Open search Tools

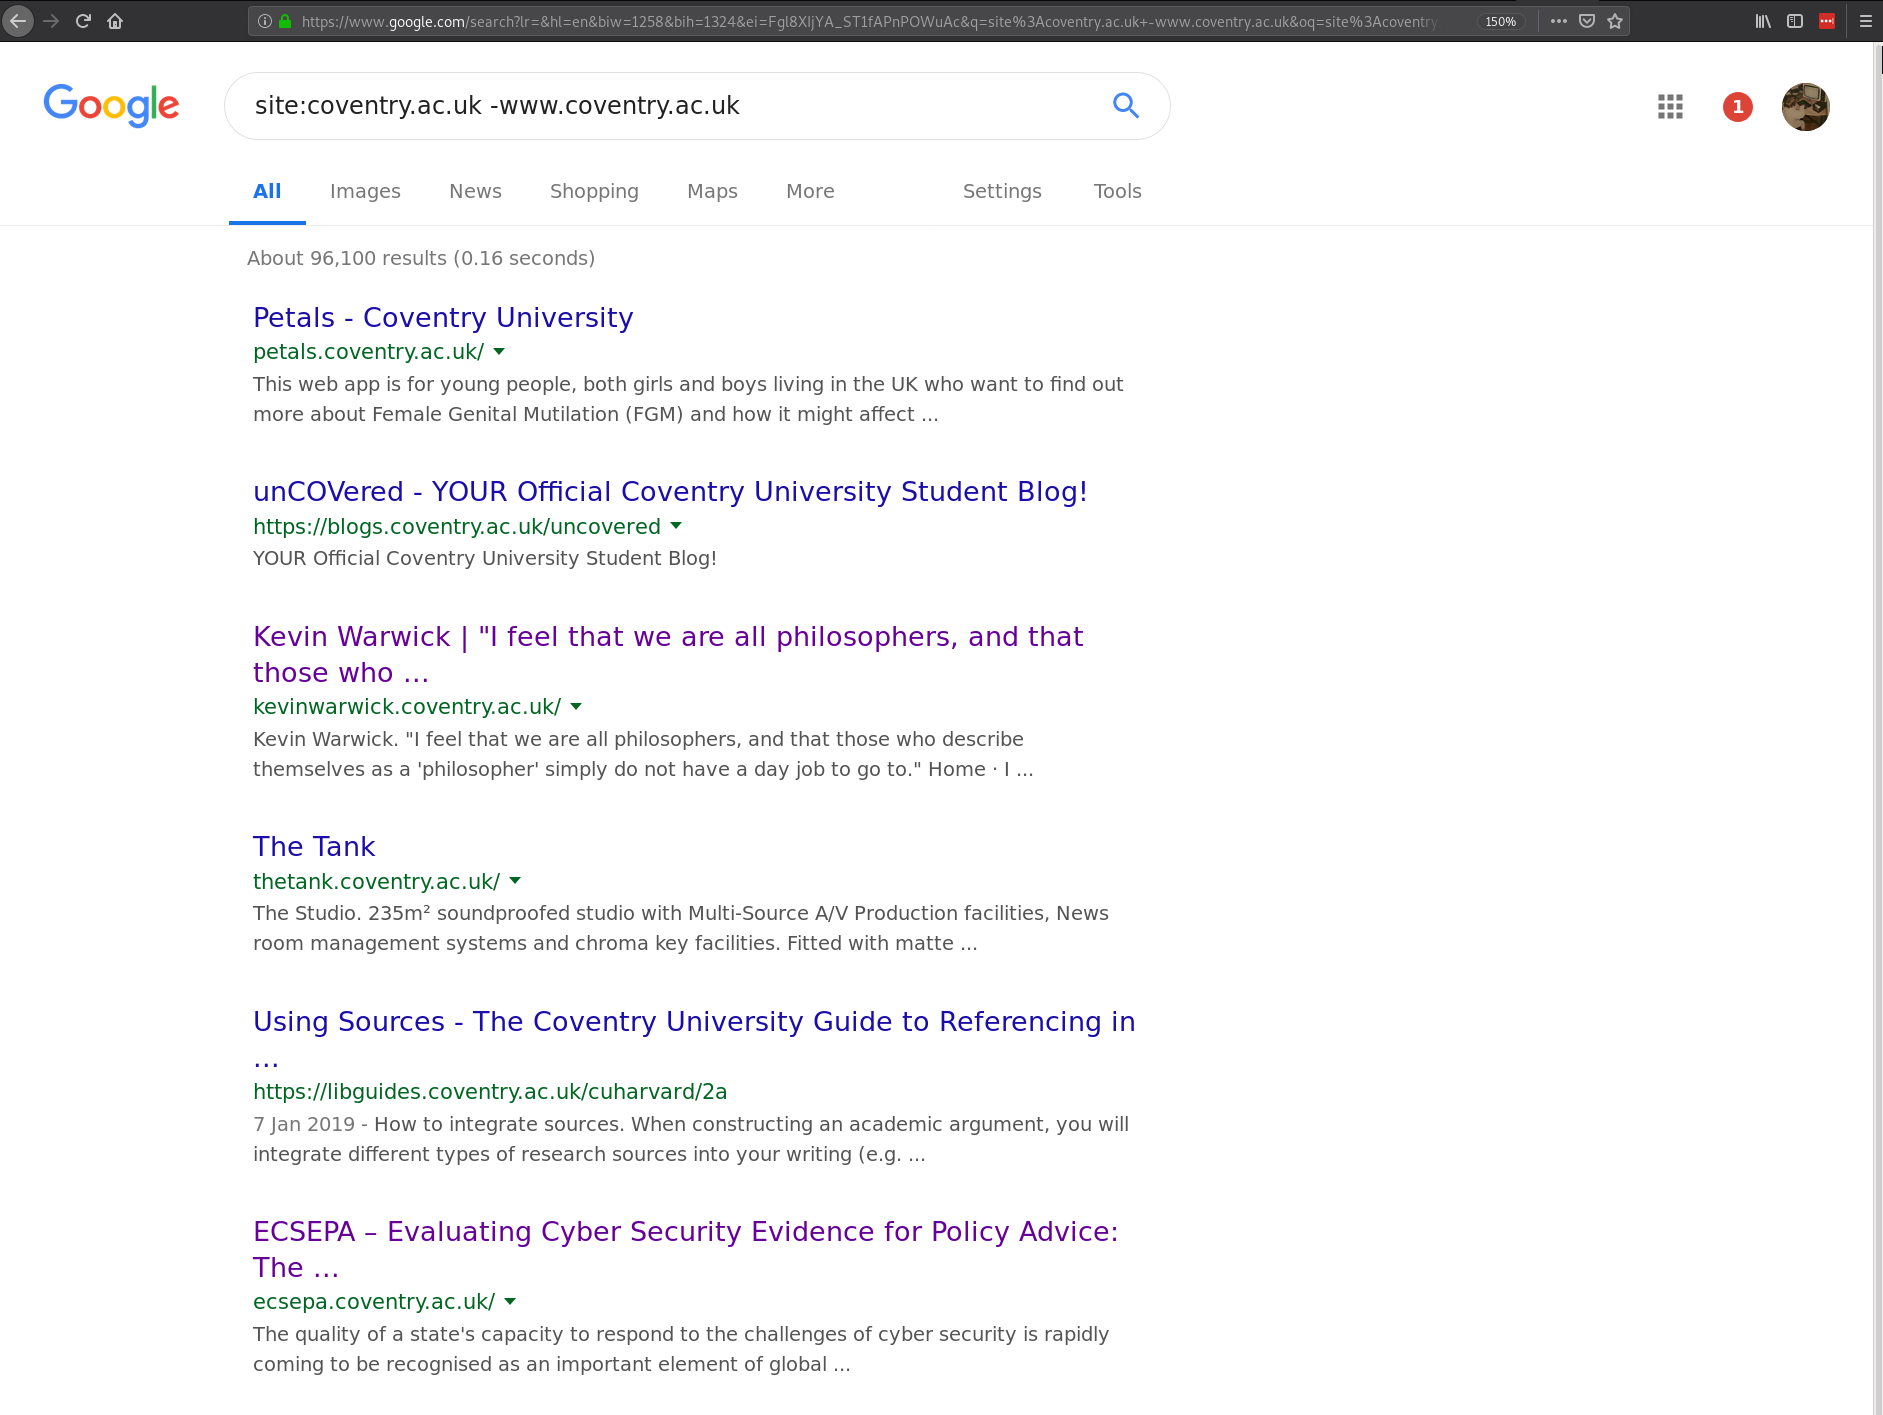(x=1117, y=191)
